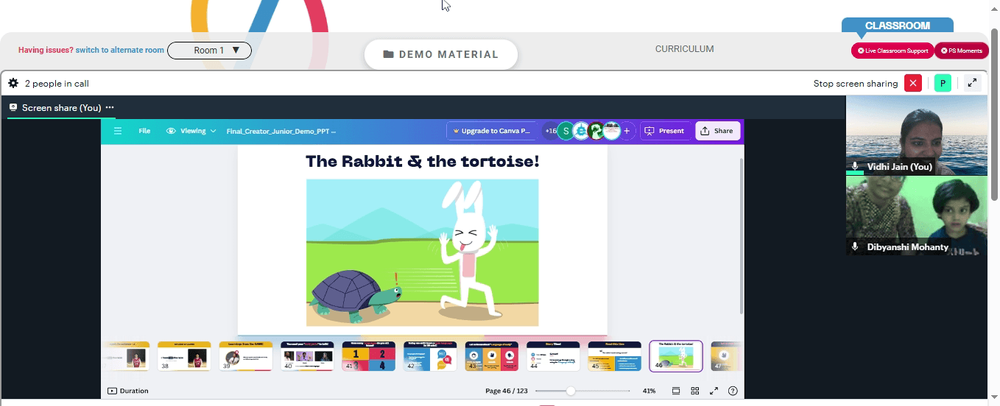Expand the call to fullscreen

[972, 83]
